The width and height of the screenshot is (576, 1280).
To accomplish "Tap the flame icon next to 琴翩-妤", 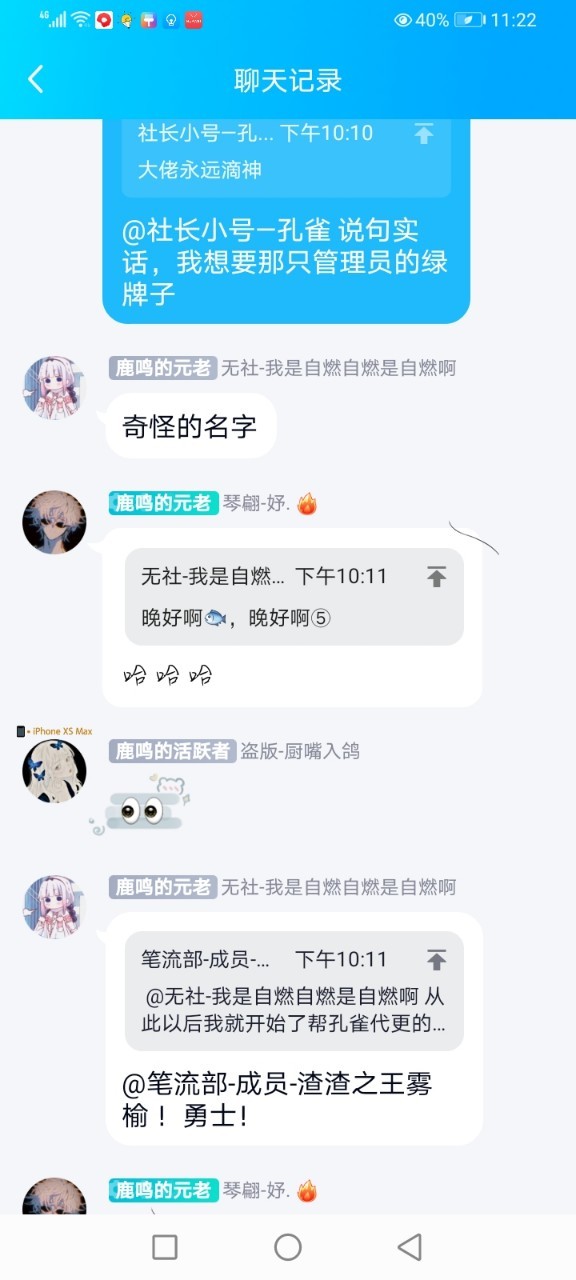I will click(x=307, y=503).
